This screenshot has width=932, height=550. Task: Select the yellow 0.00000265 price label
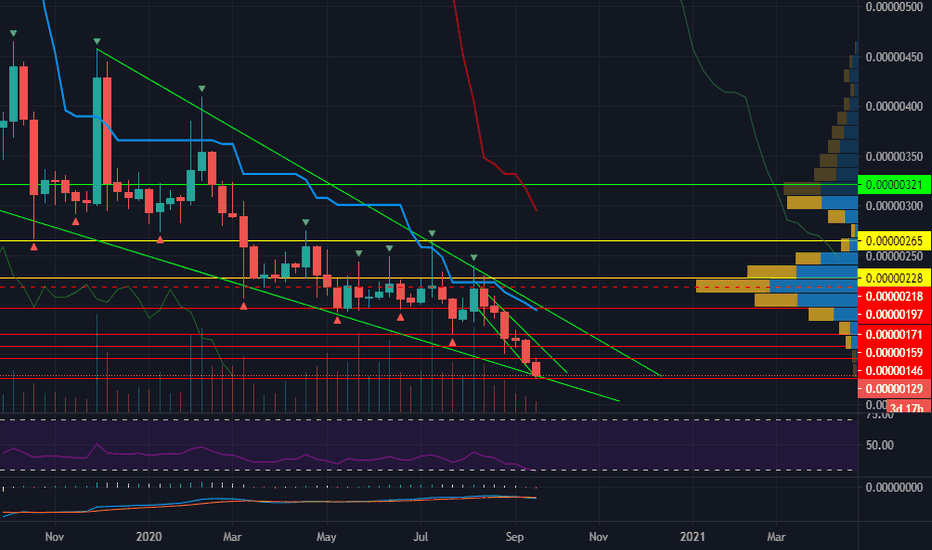895,241
